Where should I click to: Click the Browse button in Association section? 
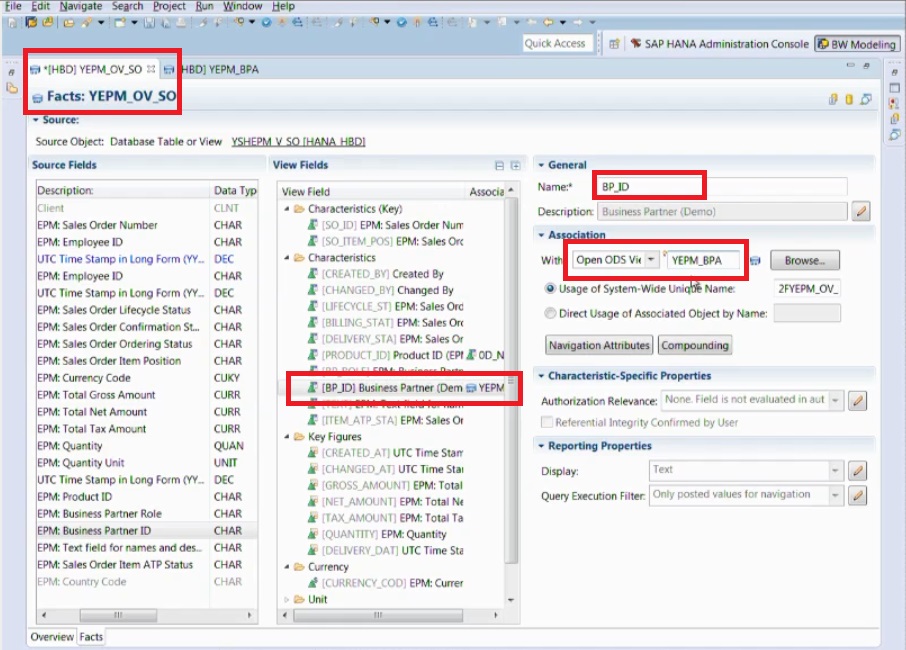804,260
